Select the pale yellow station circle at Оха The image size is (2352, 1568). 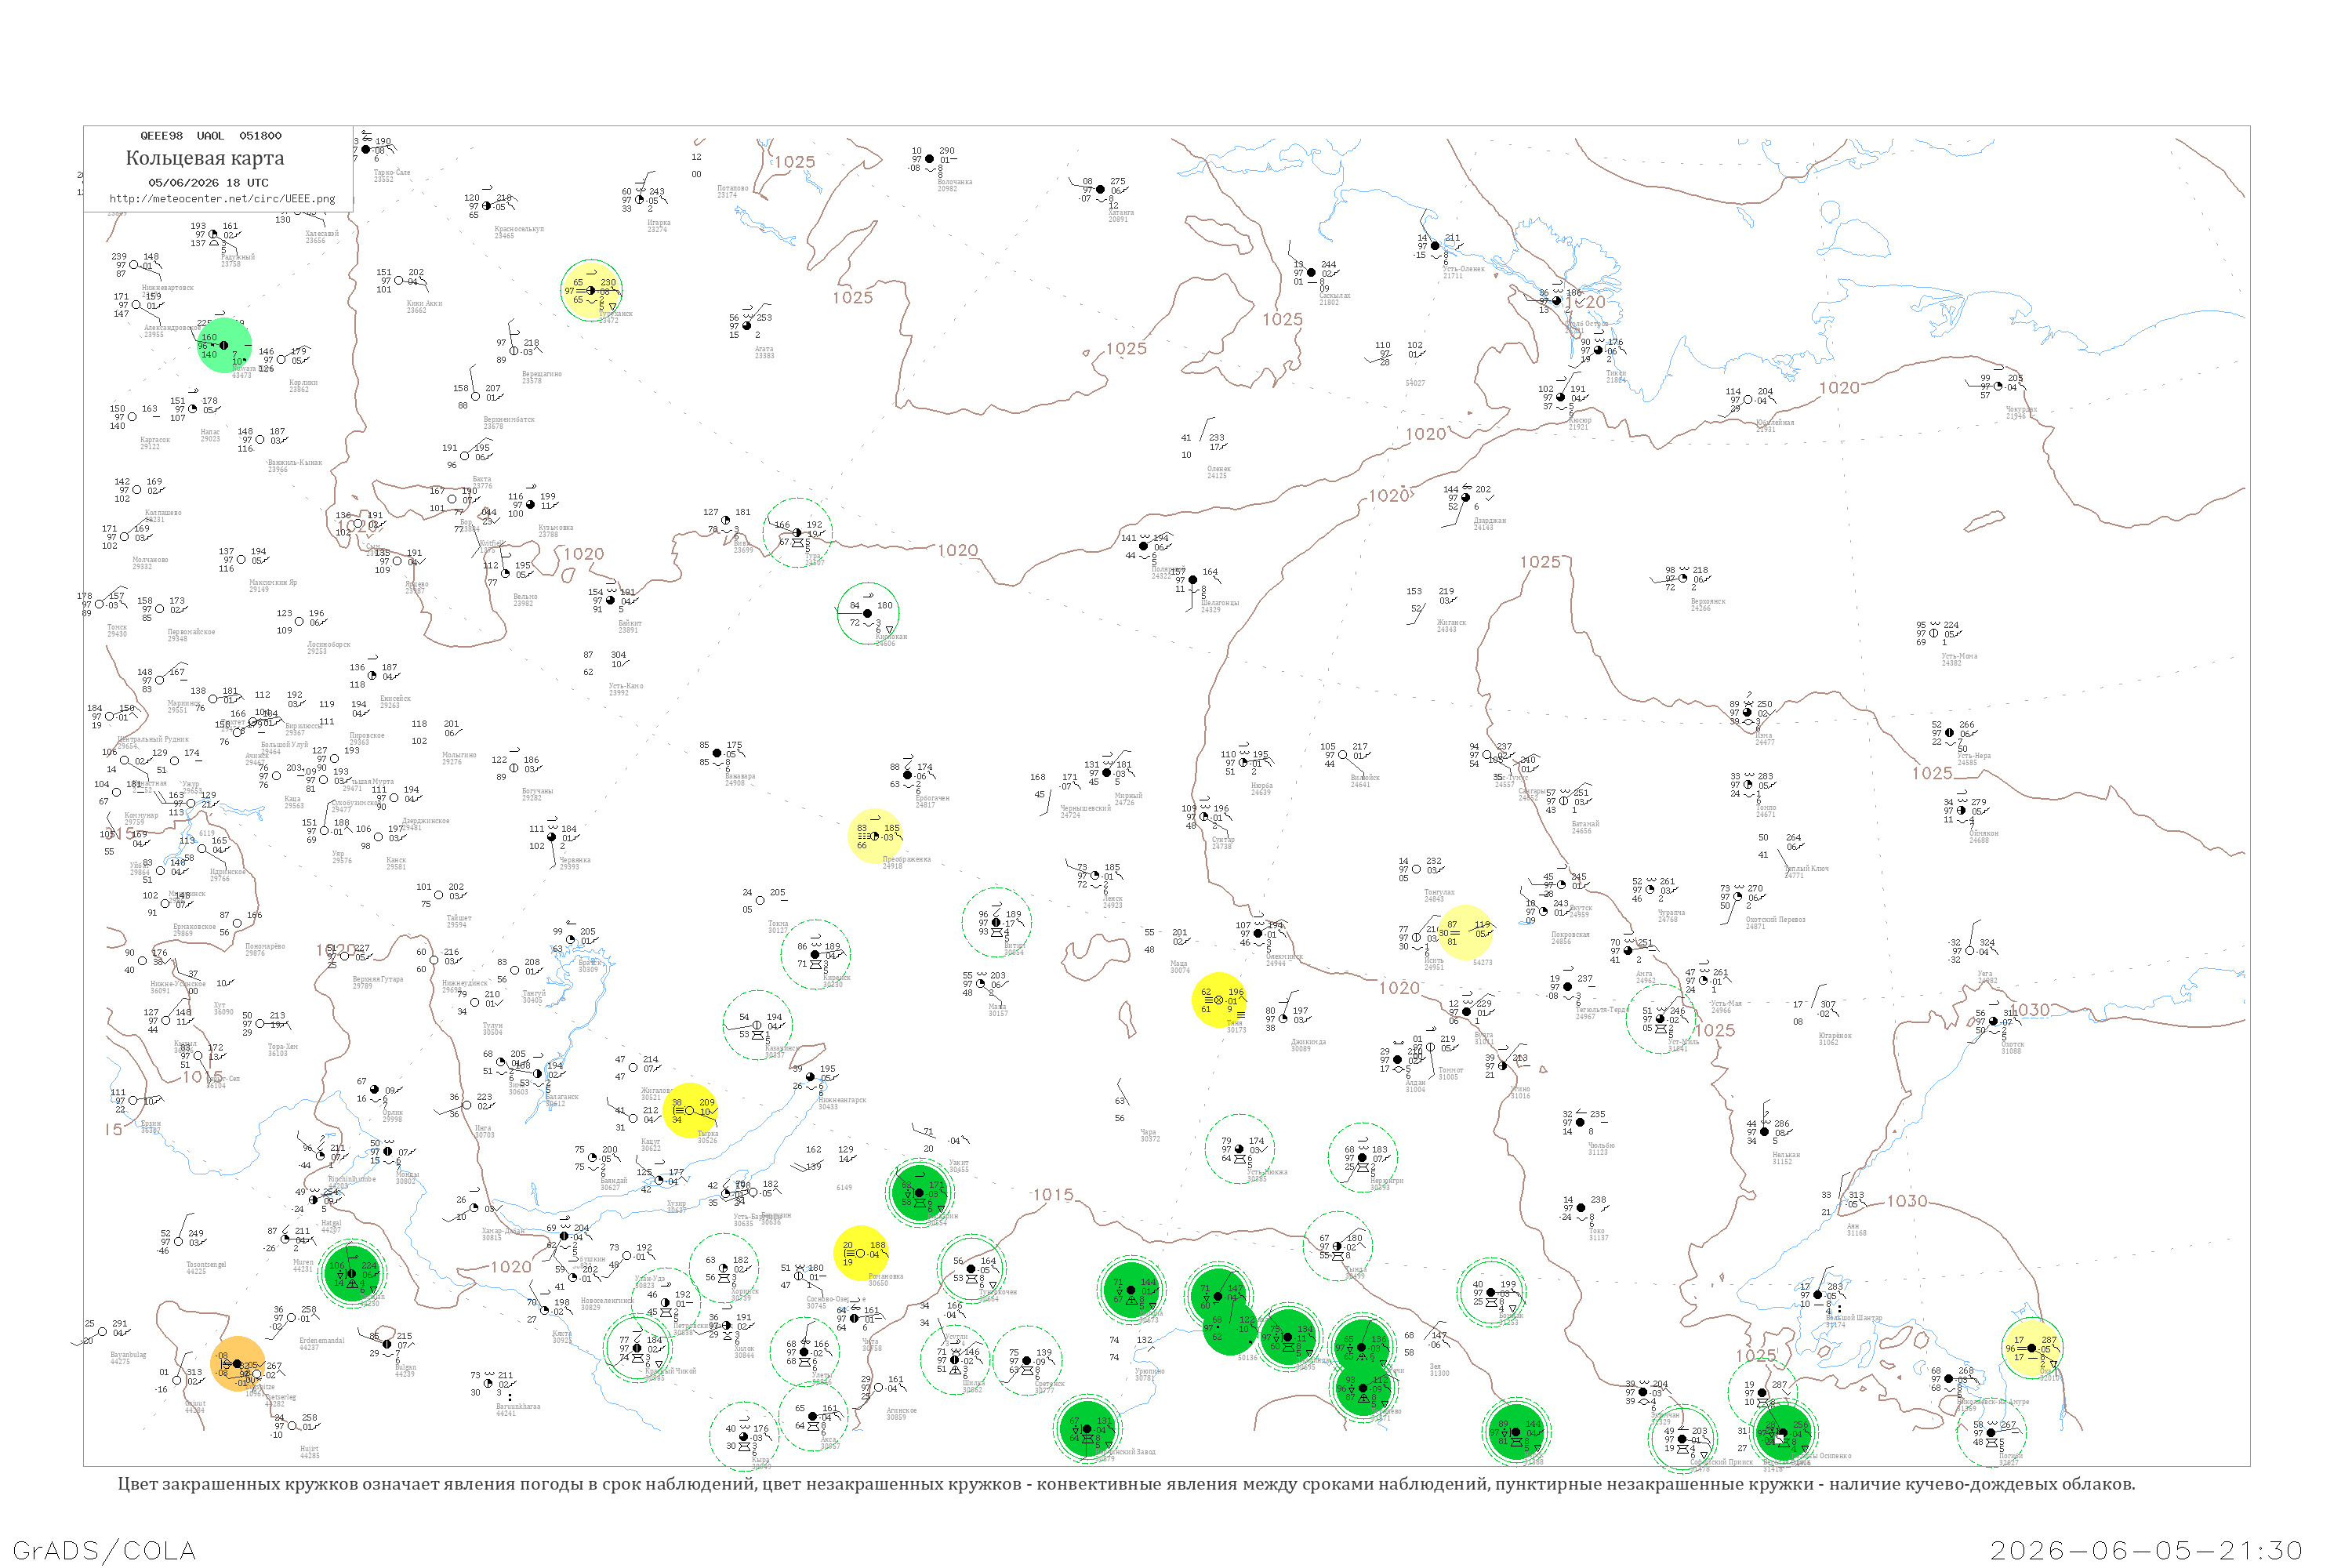pyautogui.click(x=2032, y=1348)
